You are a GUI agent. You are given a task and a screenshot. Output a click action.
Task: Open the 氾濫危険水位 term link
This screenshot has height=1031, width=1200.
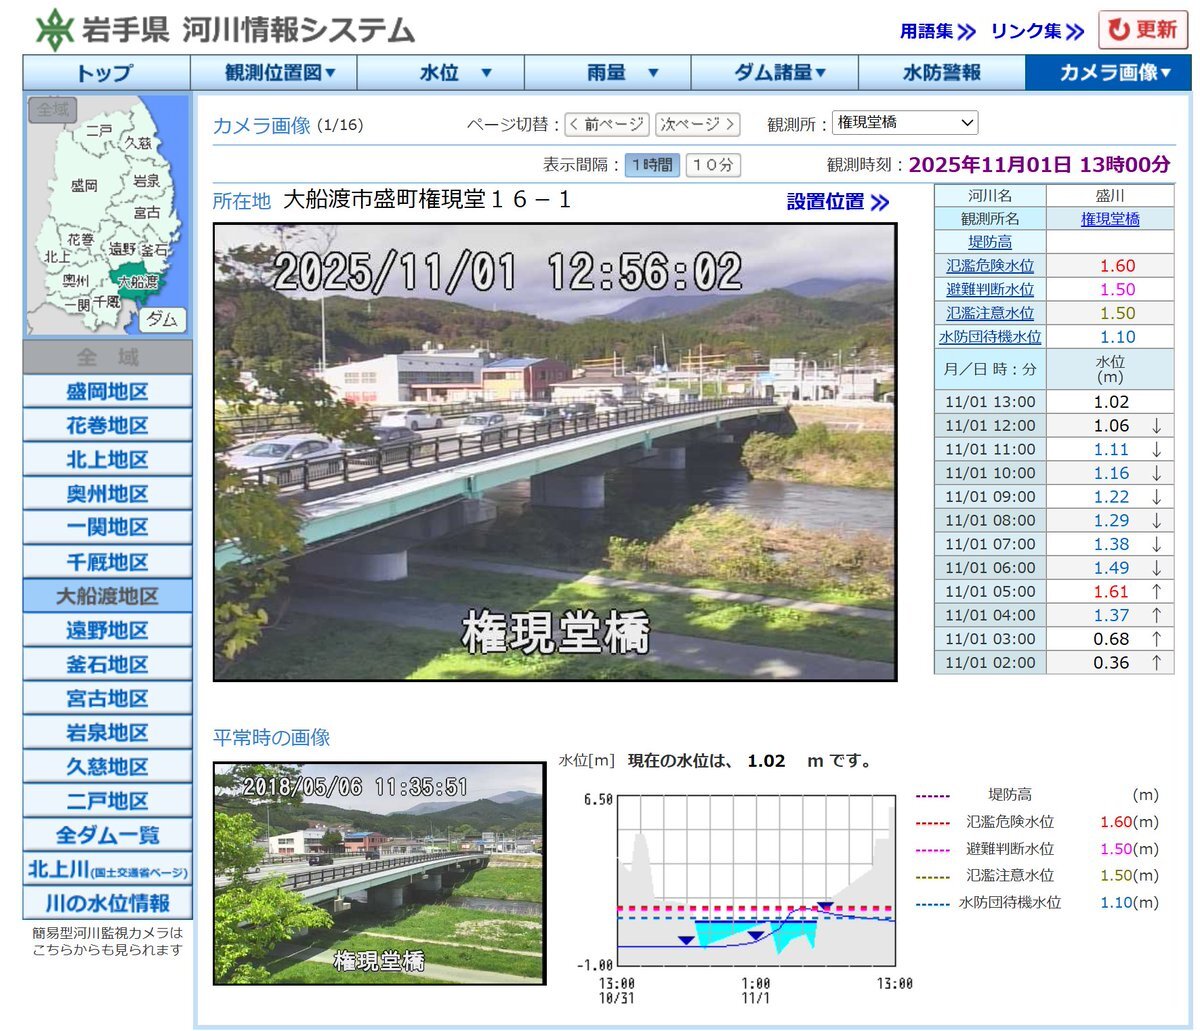(990, 266)
